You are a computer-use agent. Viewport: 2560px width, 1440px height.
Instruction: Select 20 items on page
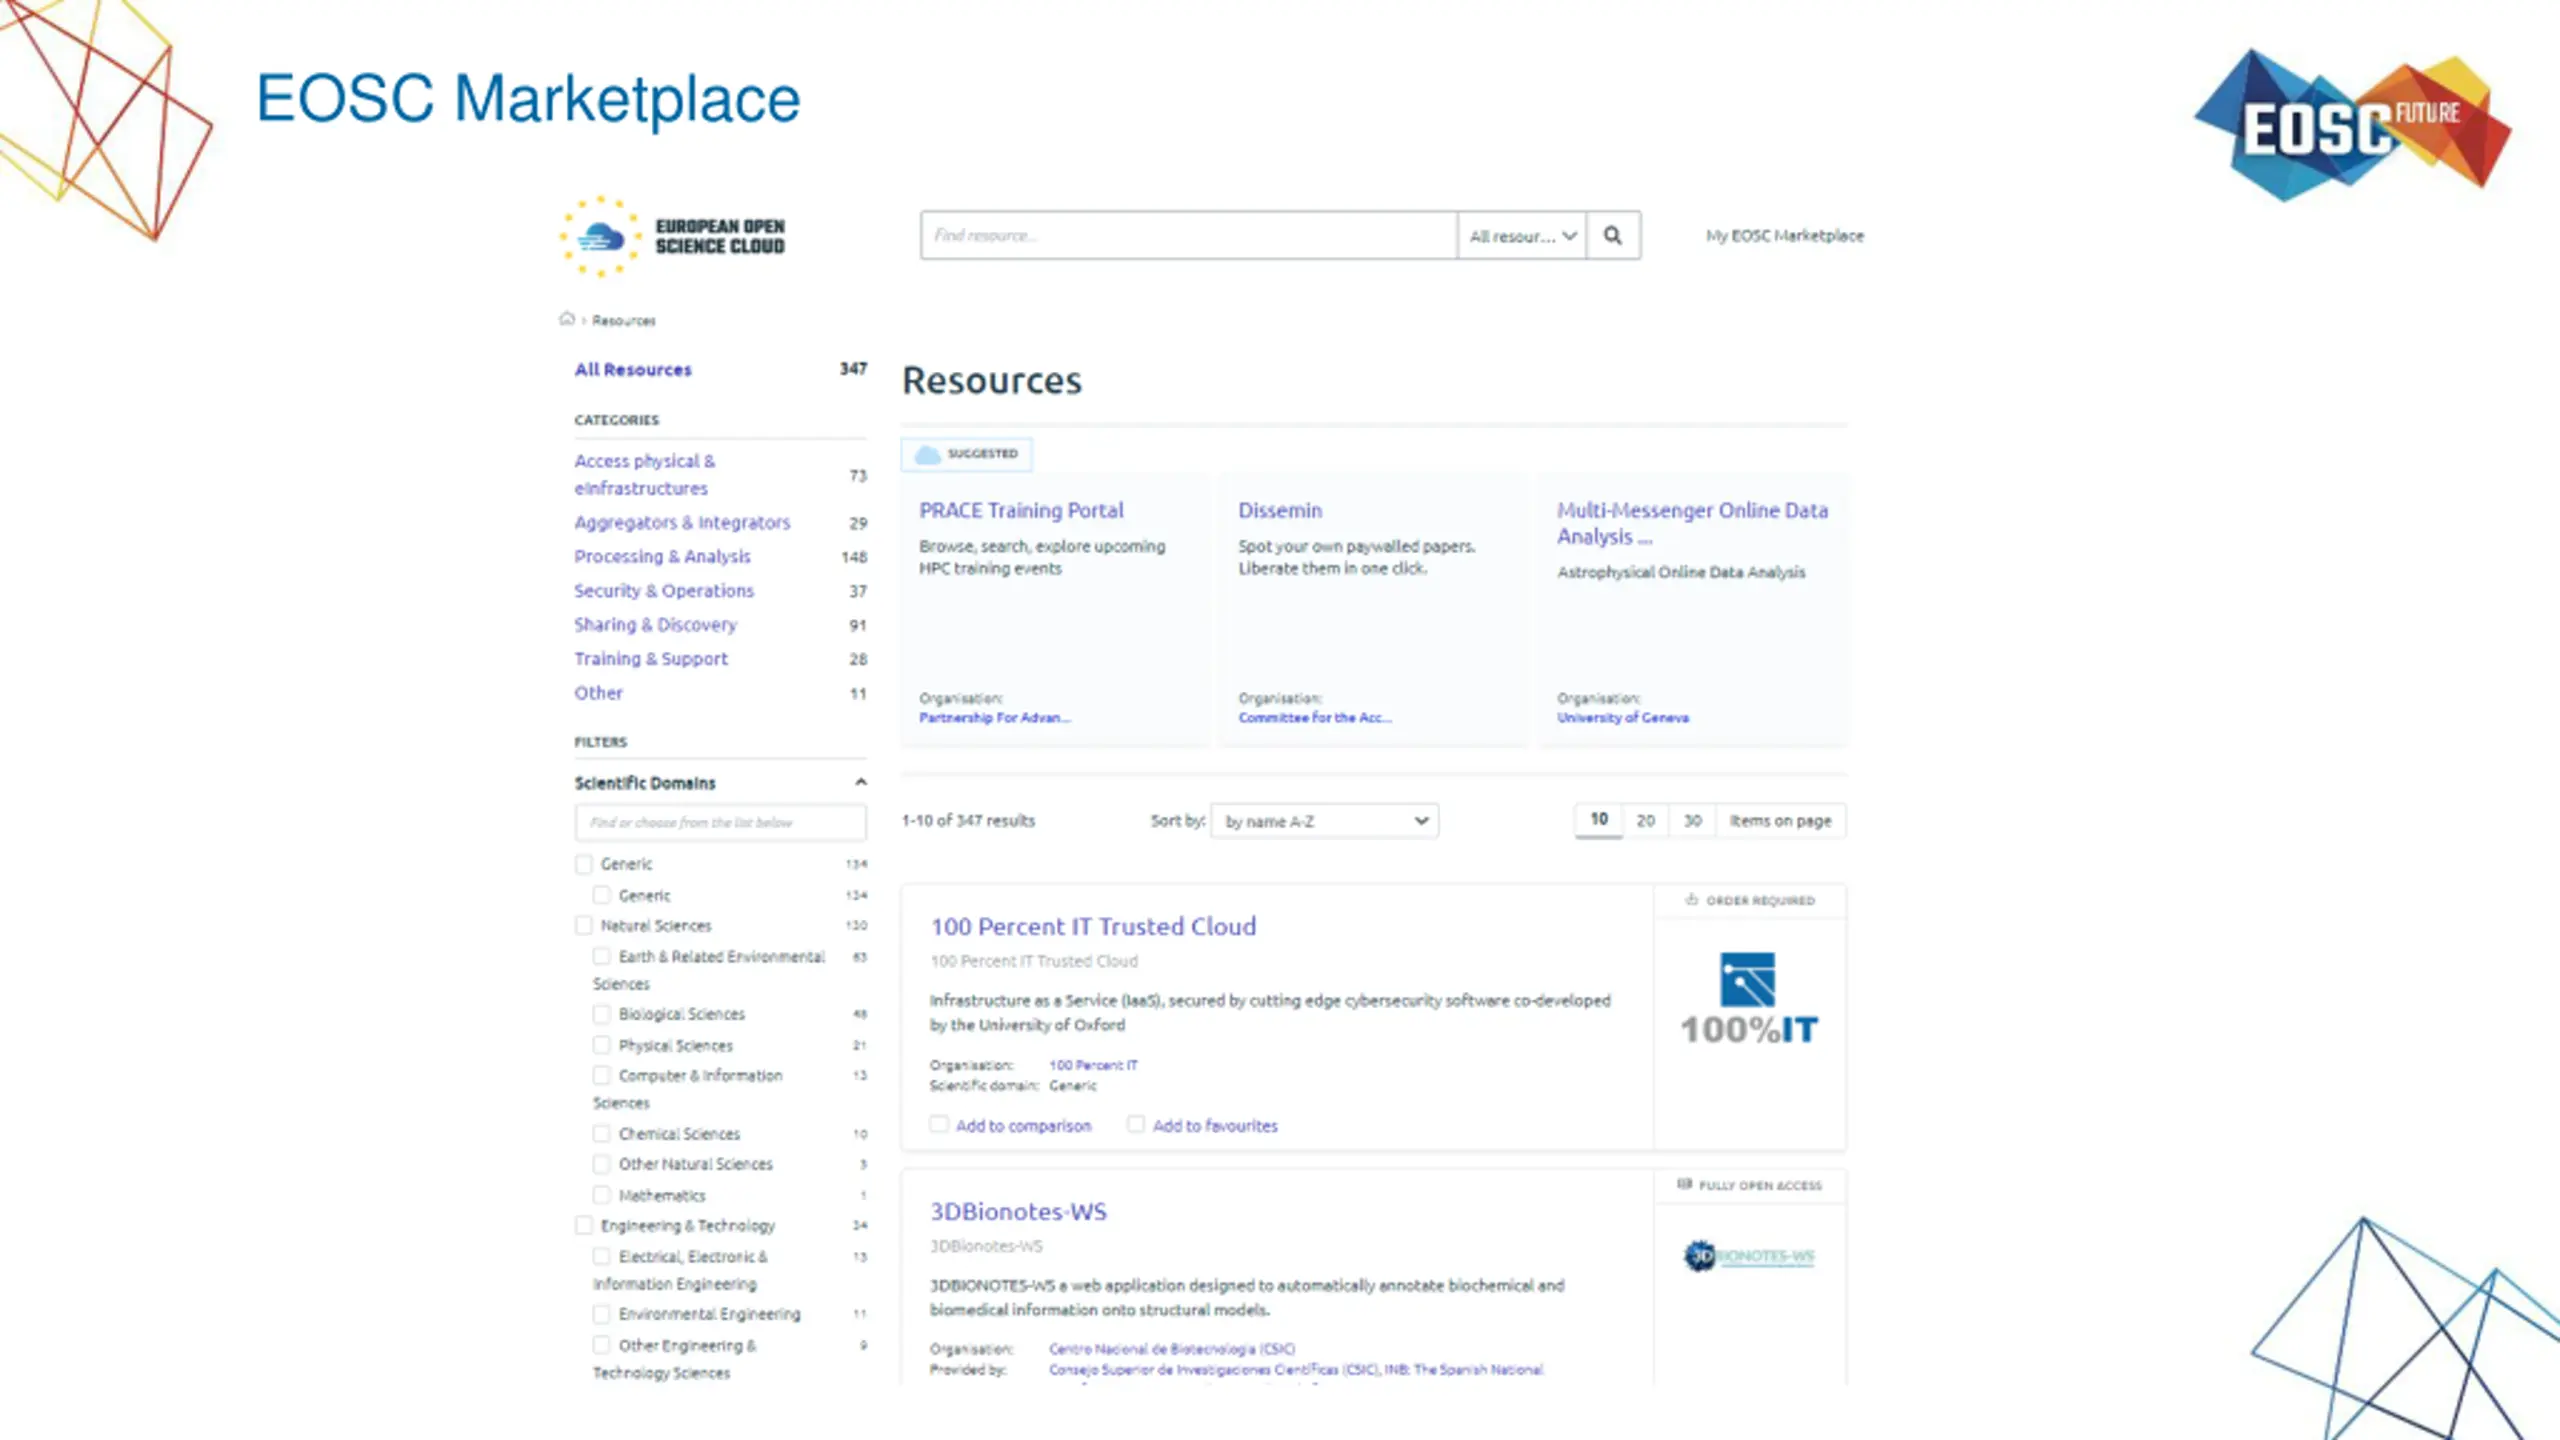click(x=1645, y=821)
